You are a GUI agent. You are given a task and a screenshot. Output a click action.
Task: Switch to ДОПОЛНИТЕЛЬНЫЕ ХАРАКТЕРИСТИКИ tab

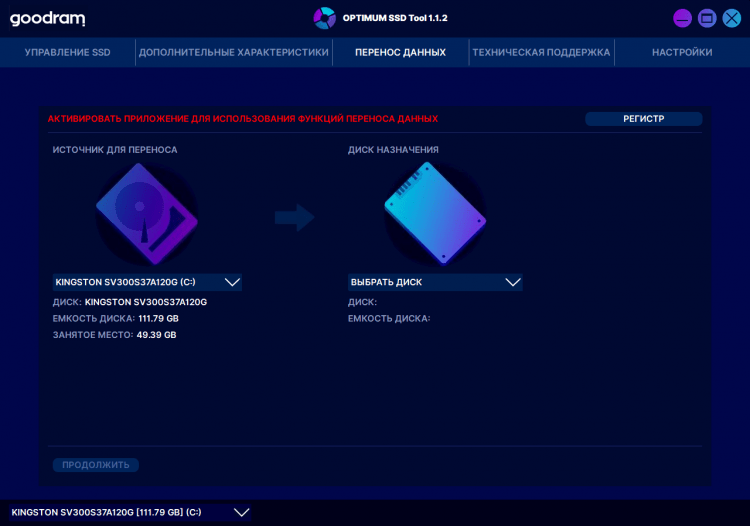(x=234, y=52)
